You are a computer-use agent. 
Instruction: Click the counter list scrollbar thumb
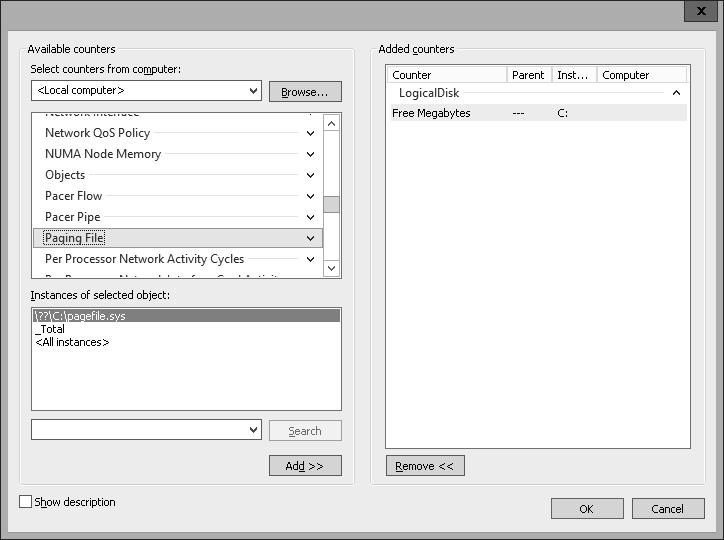(x=332, y=204)
